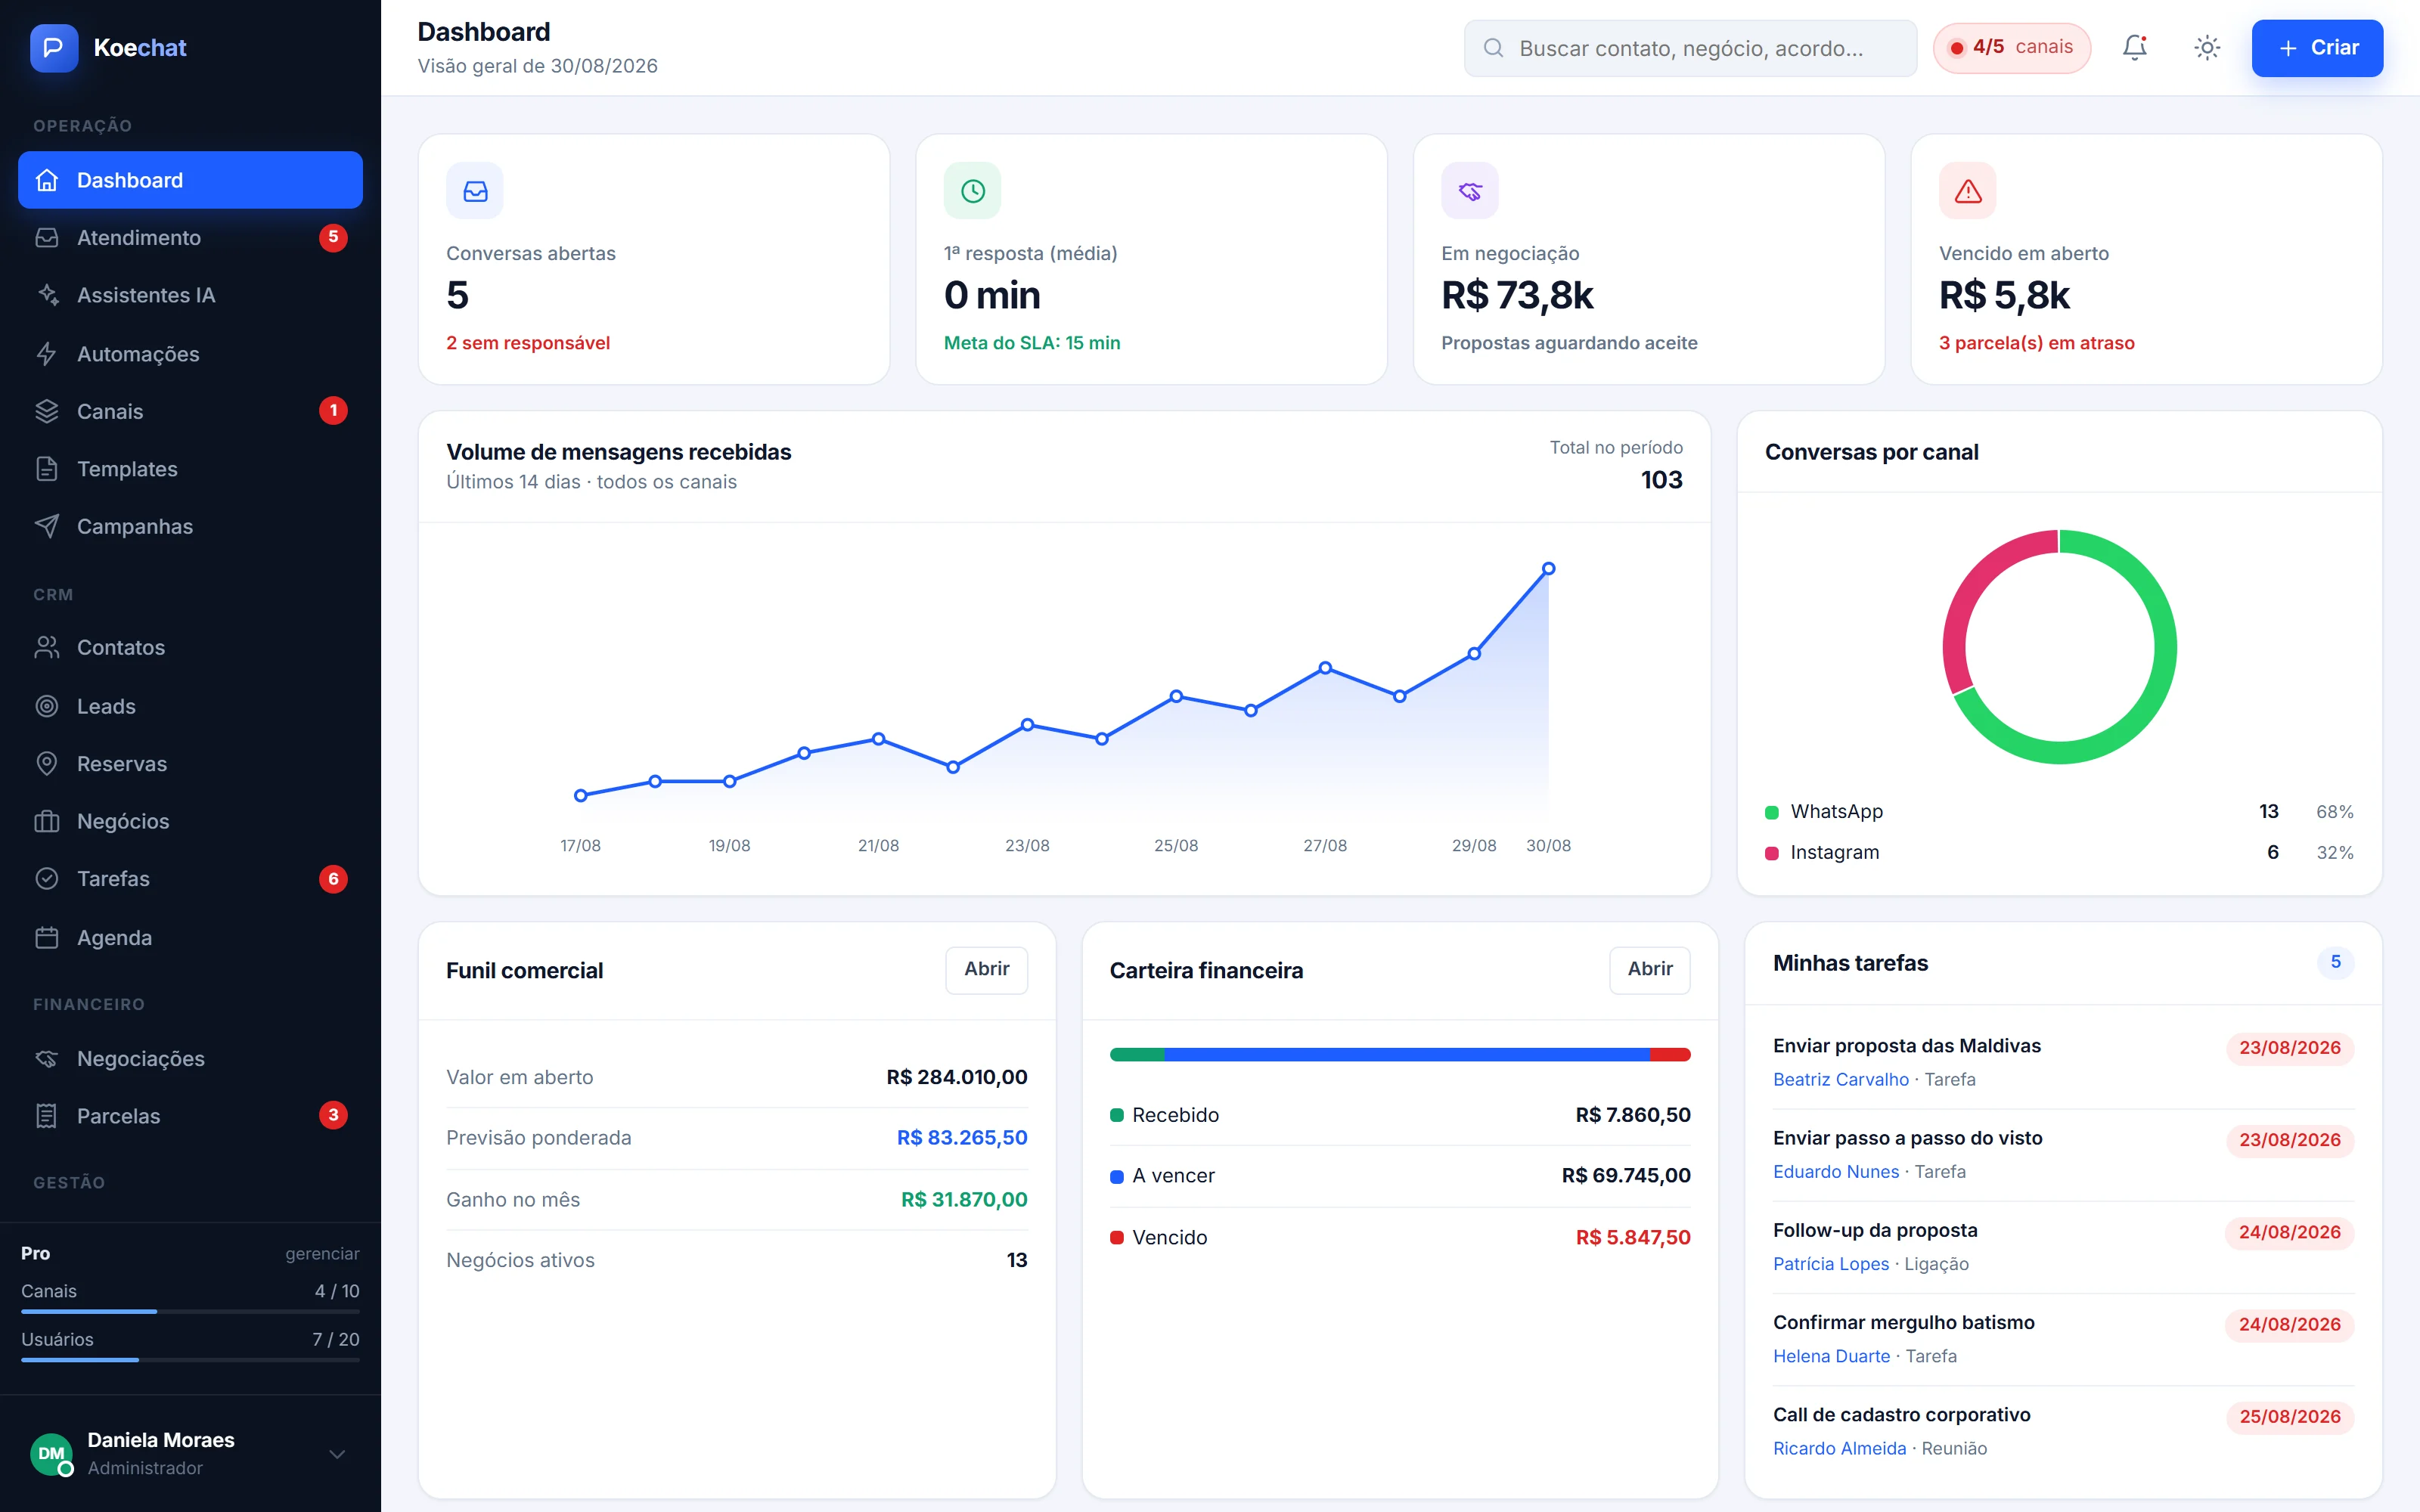Viewport: 2420px width, 1512px height.
Task: Click the Em negociação handshake icon
Action: coord(1470,191)
